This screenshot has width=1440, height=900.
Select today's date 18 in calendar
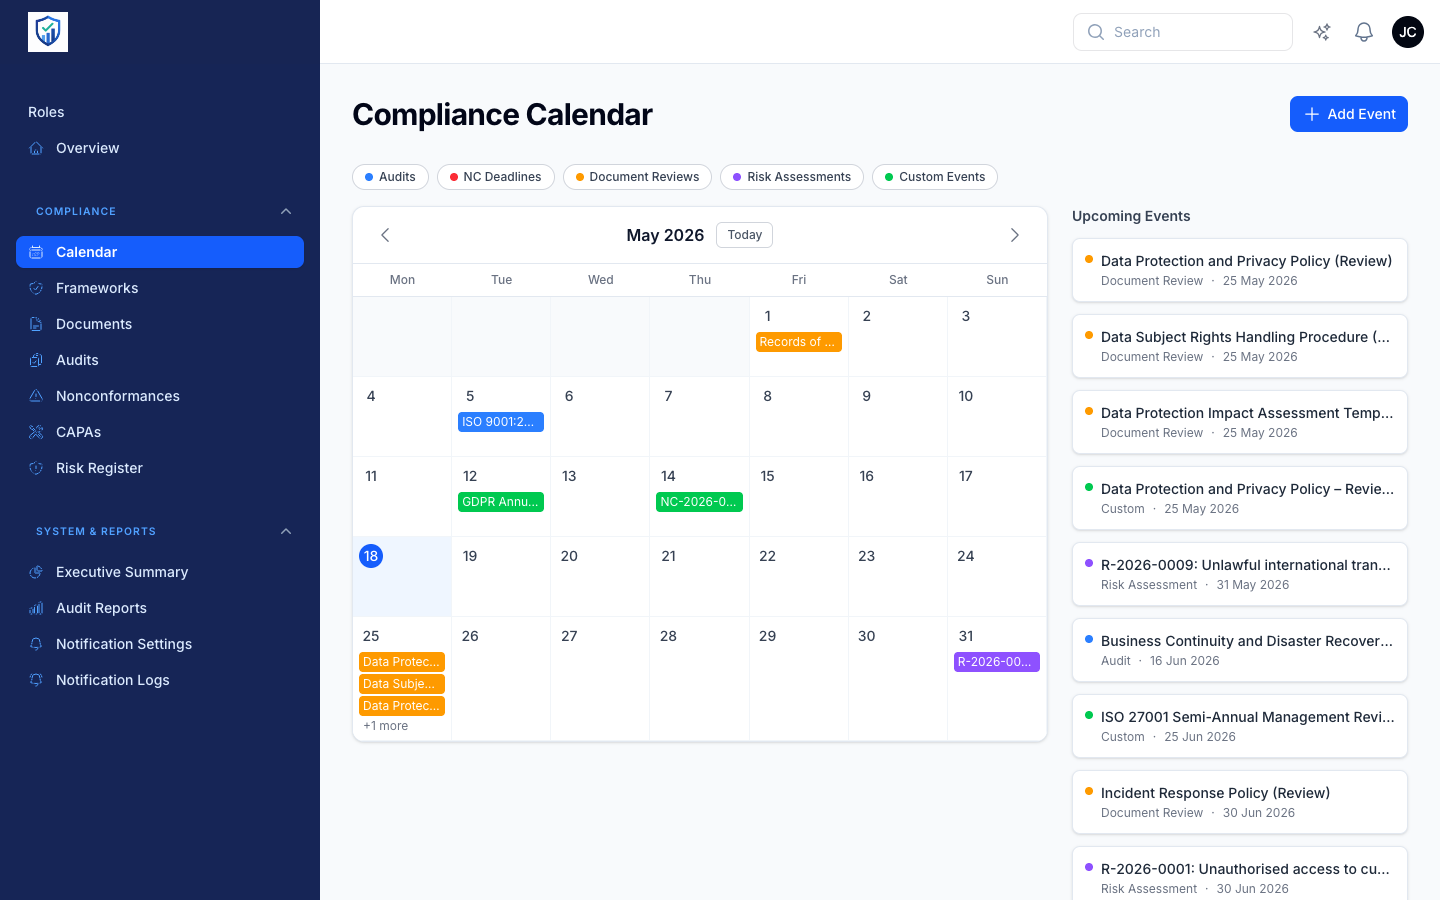click(371, 556)
